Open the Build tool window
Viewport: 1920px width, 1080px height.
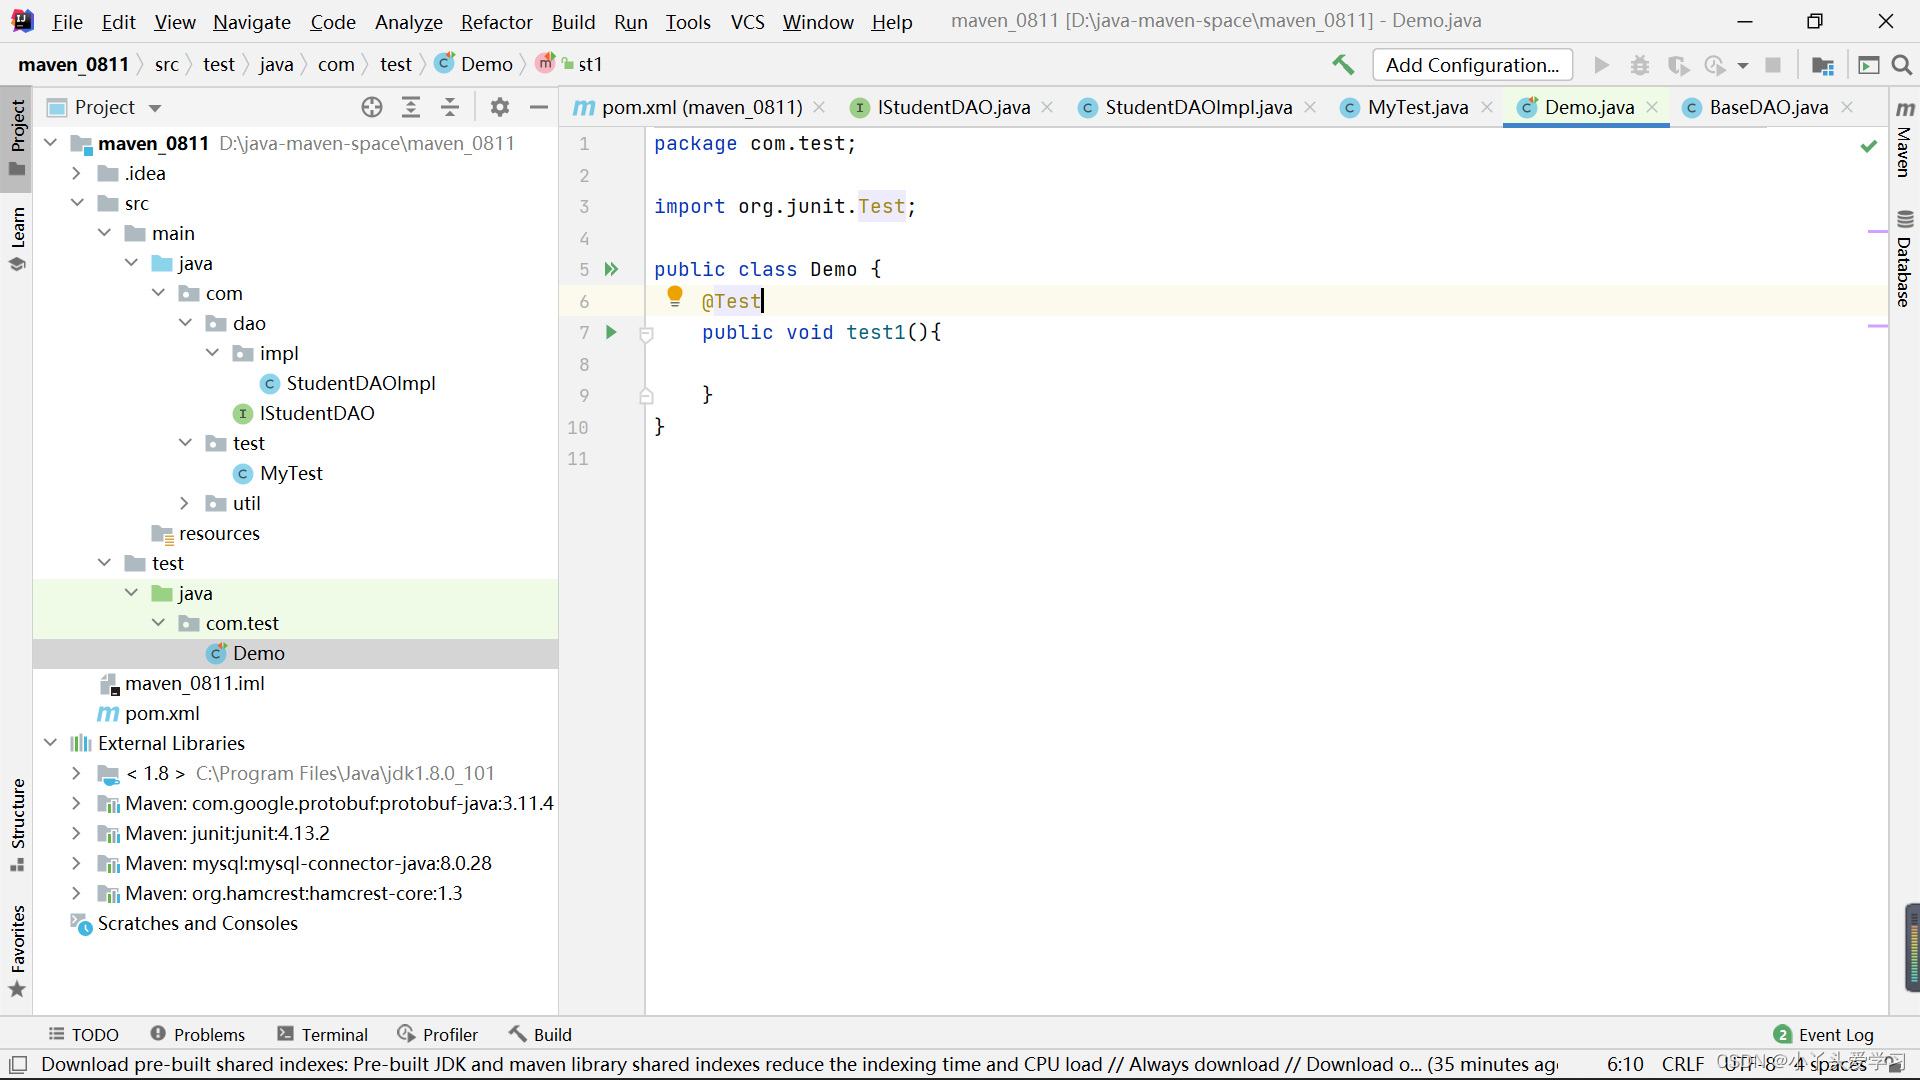[x=541, y=1034]
